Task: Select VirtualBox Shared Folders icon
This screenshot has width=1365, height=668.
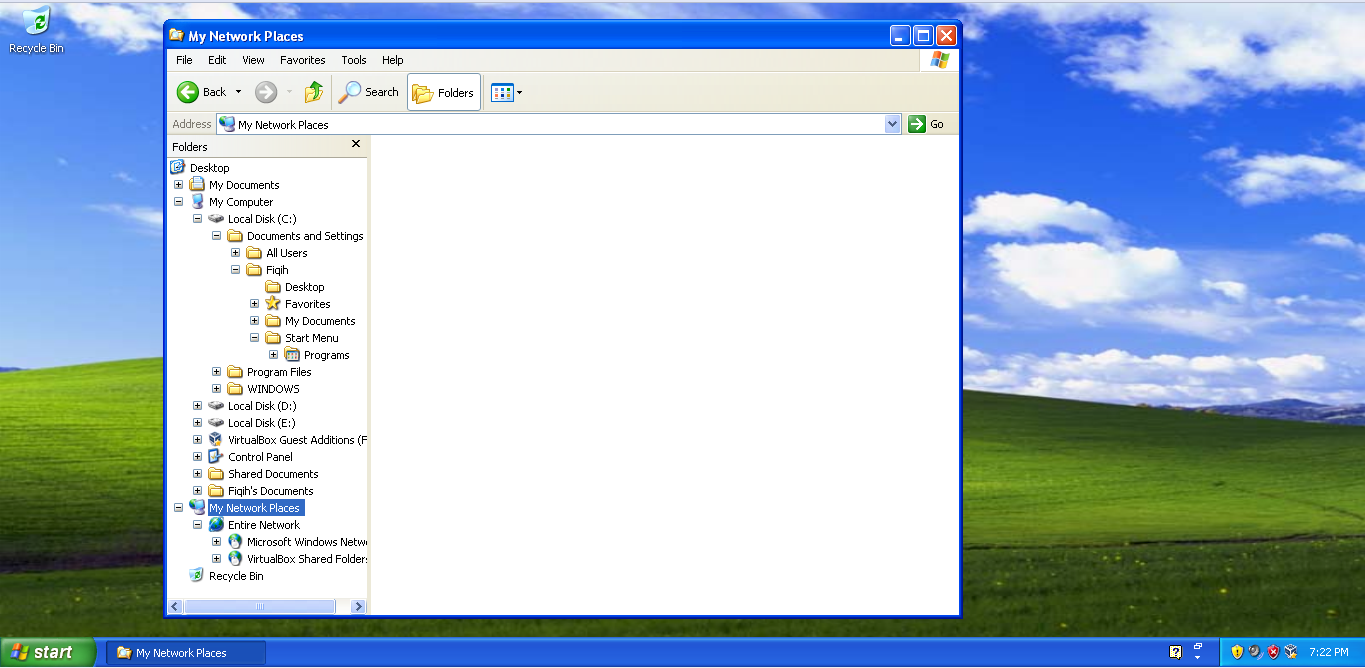Action: click(x=235, y=559)
